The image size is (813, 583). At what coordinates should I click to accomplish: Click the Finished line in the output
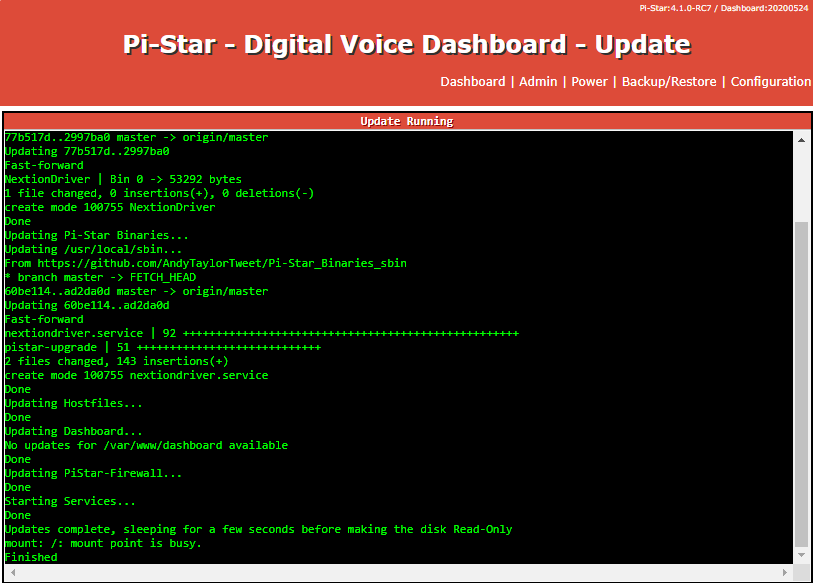point(31,557)
